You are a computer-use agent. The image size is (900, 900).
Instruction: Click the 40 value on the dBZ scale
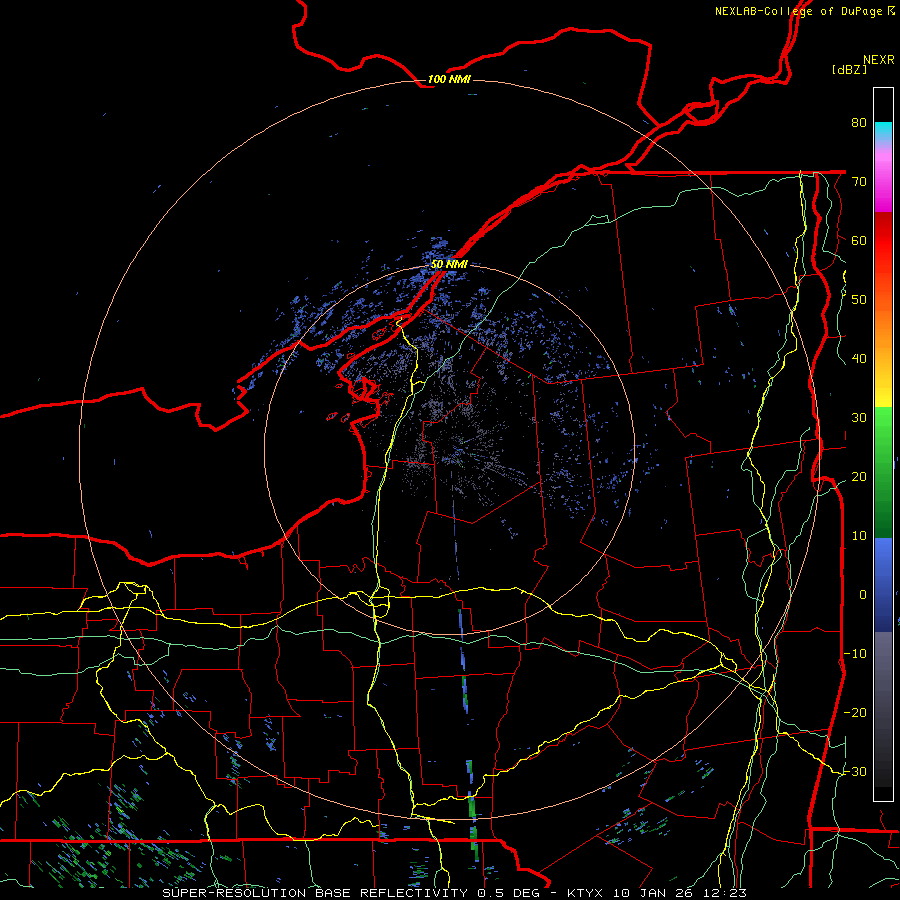point(859,359)
